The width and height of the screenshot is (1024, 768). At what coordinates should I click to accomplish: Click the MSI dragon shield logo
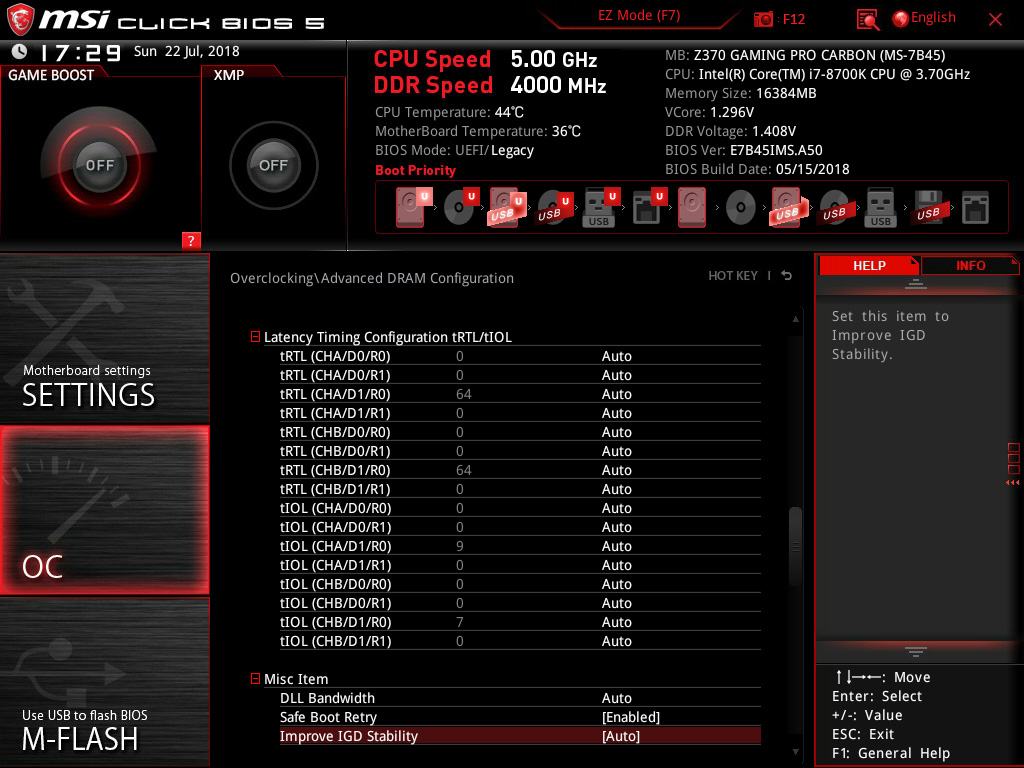(20, 20)
